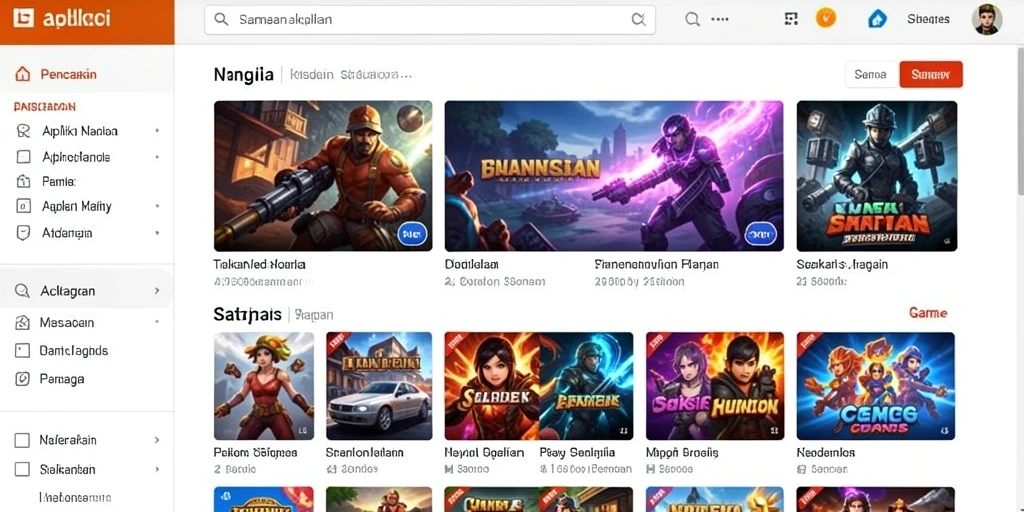Click the home icon next to Pencarkin

pyautogui.click(x=22, y=74)
